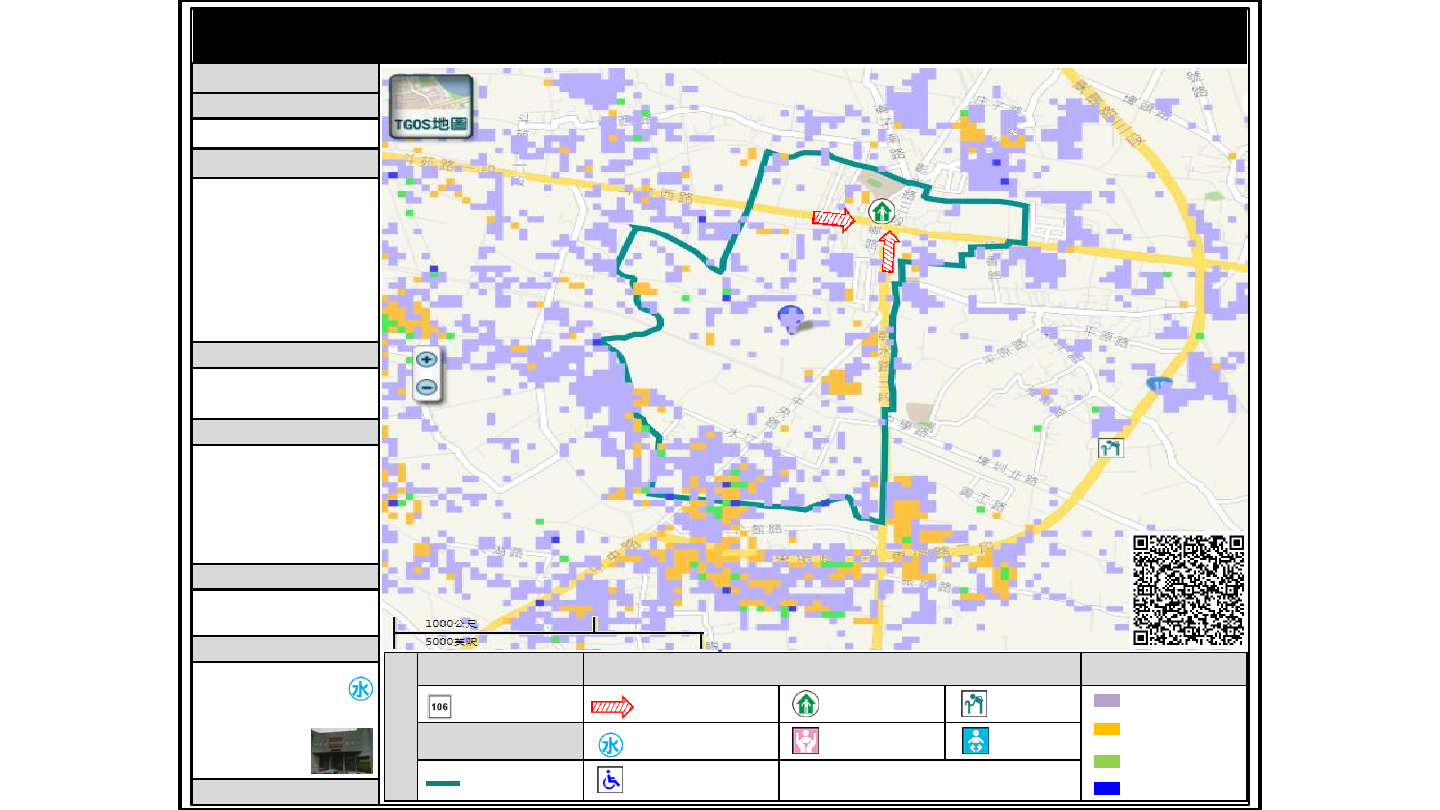This screenshot has height=810, width=1440.
Task: Click the right-pointing red evacuation arrow on map
Action: tap(833, 219)
